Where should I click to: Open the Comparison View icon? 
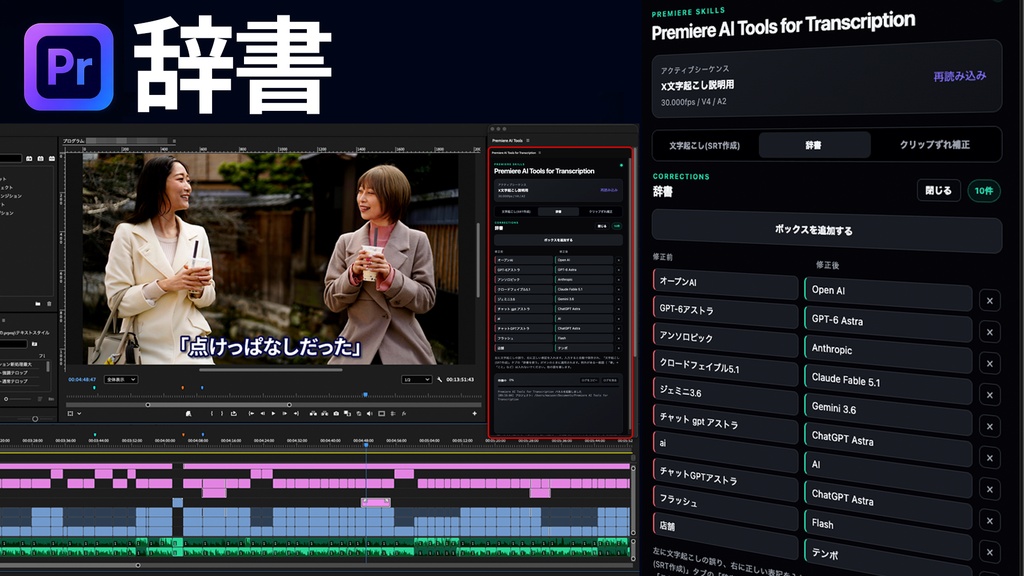coord(347,413)
